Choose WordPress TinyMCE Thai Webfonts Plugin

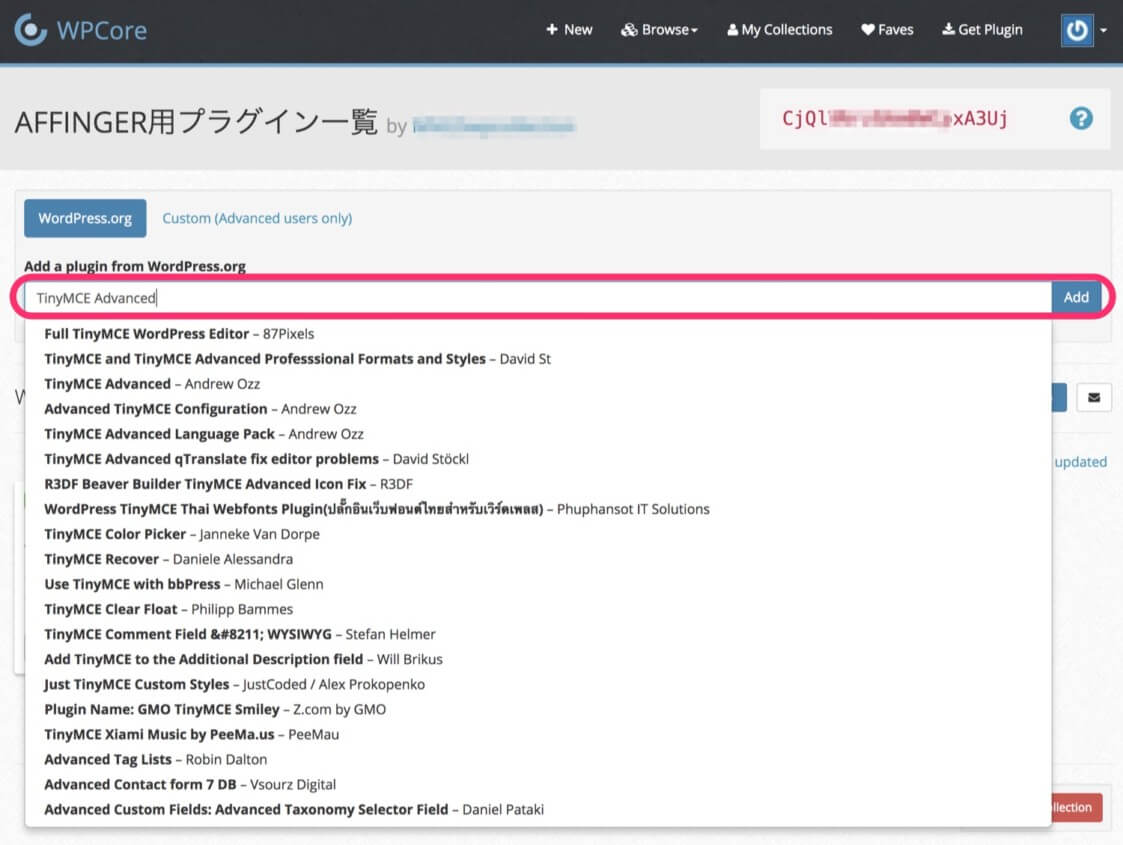click(x=538, y=509)
